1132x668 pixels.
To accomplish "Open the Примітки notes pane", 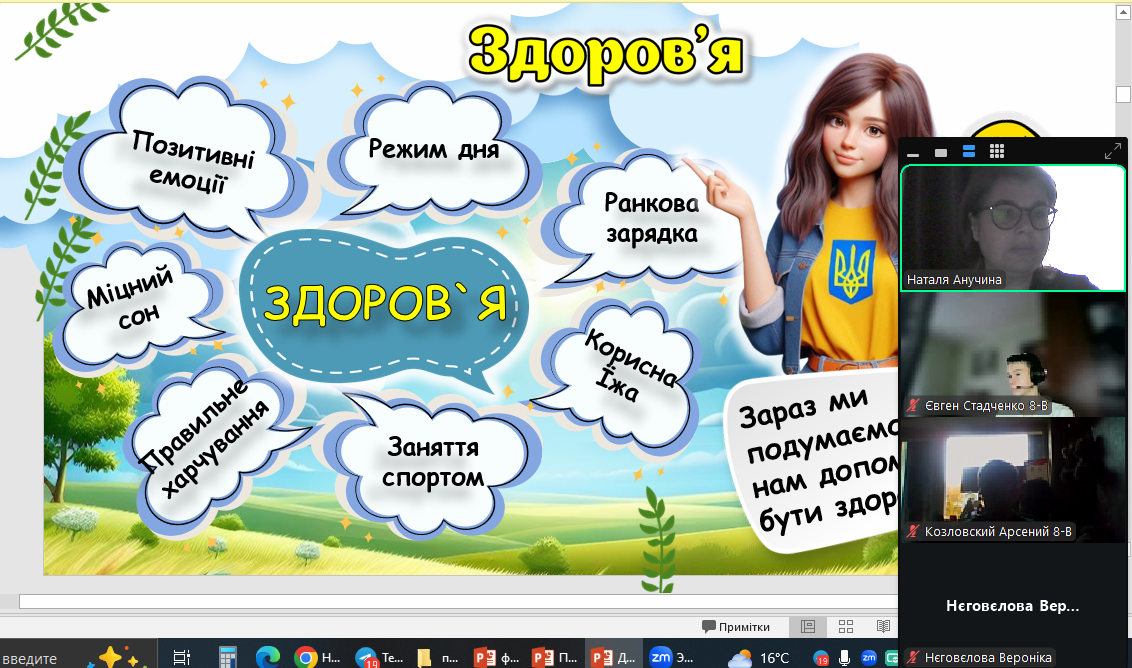I will [736, 627].
